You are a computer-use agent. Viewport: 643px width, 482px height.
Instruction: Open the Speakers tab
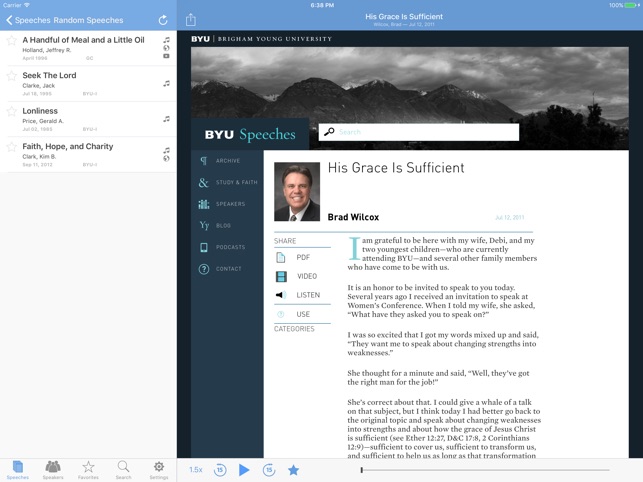53,469
